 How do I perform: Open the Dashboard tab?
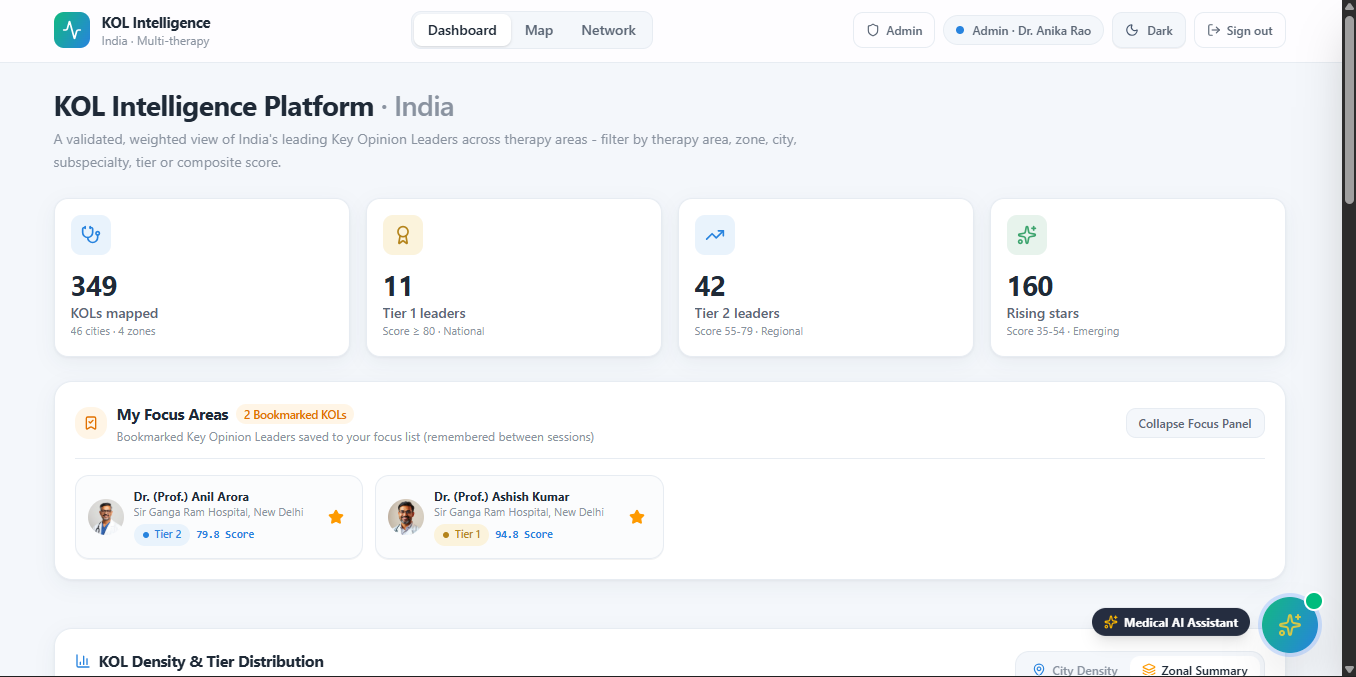point(462,30)
